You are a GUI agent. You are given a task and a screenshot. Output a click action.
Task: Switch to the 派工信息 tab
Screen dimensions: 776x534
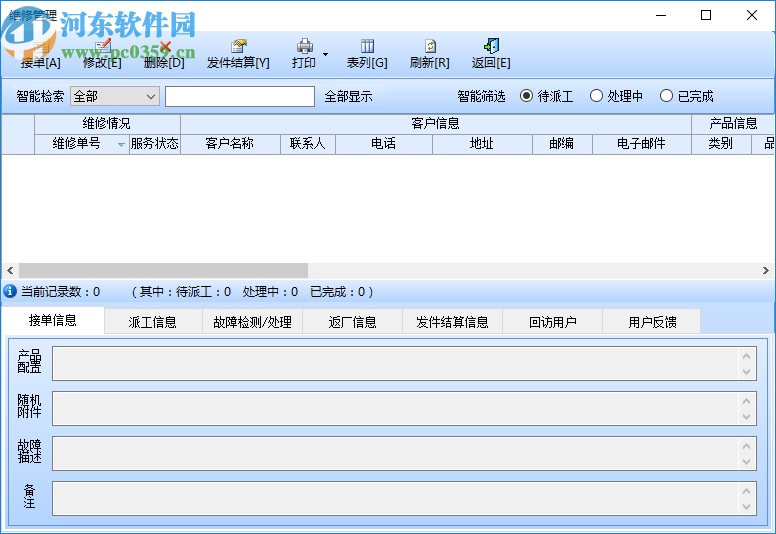tap(153, 322)
